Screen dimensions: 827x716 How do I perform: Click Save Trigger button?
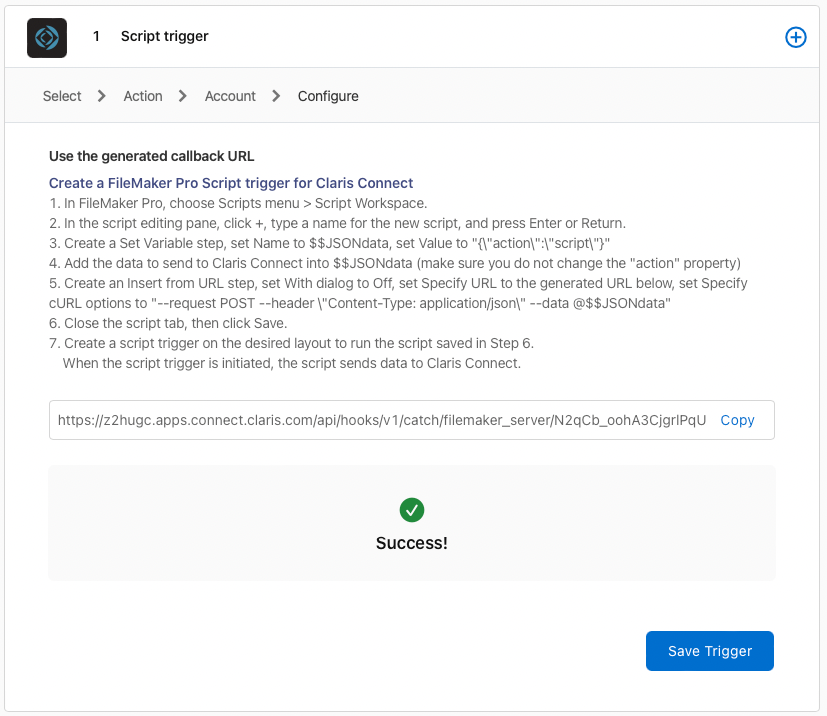point(710,651)
